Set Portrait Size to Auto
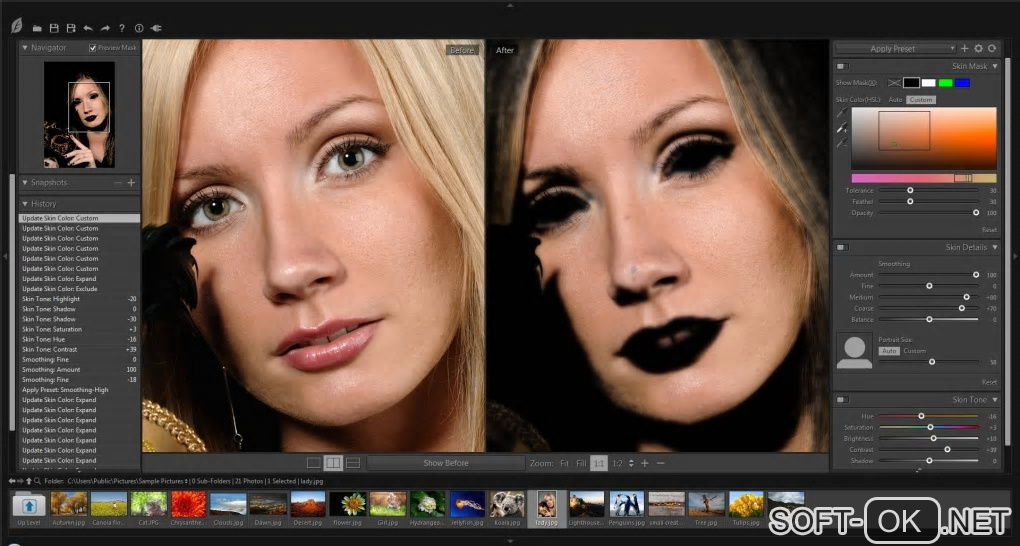The image size is (1020, 546). click(x=889, y=351)
